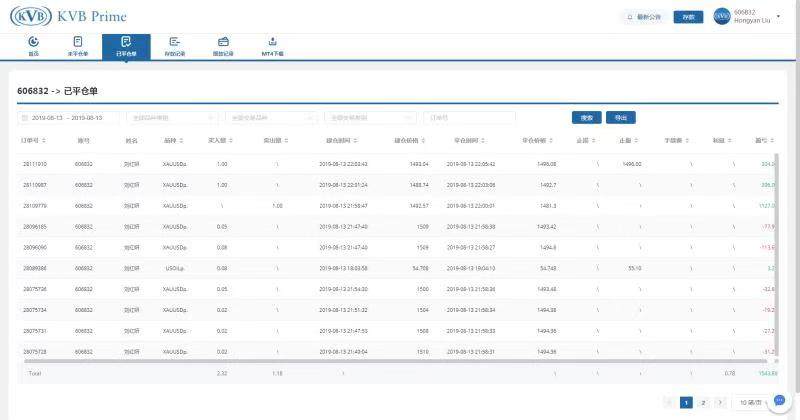Open the filter dropdown beside the date range
The image size is (800, 420).
(x=172, y=118)
